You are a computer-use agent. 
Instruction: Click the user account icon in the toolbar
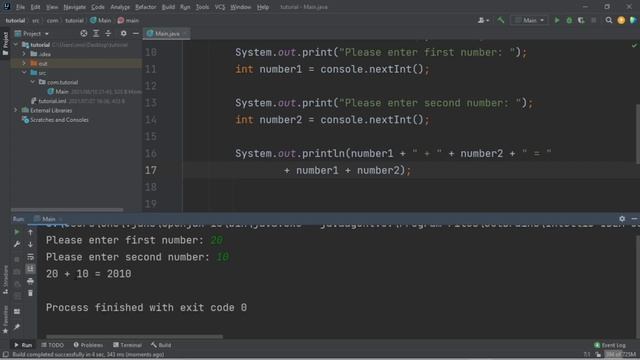click(481, 20)
